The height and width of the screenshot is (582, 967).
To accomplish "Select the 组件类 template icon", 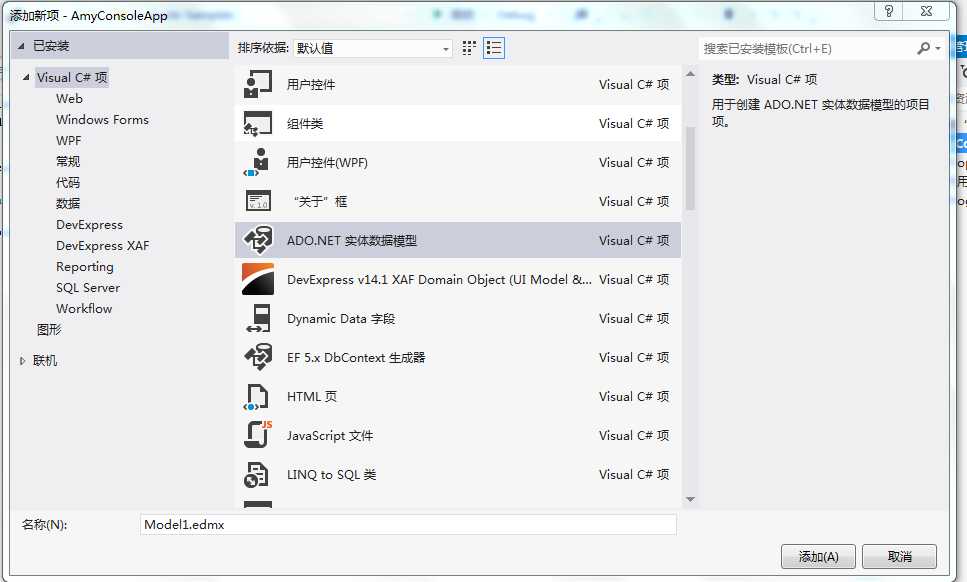I will coord(258,123).
